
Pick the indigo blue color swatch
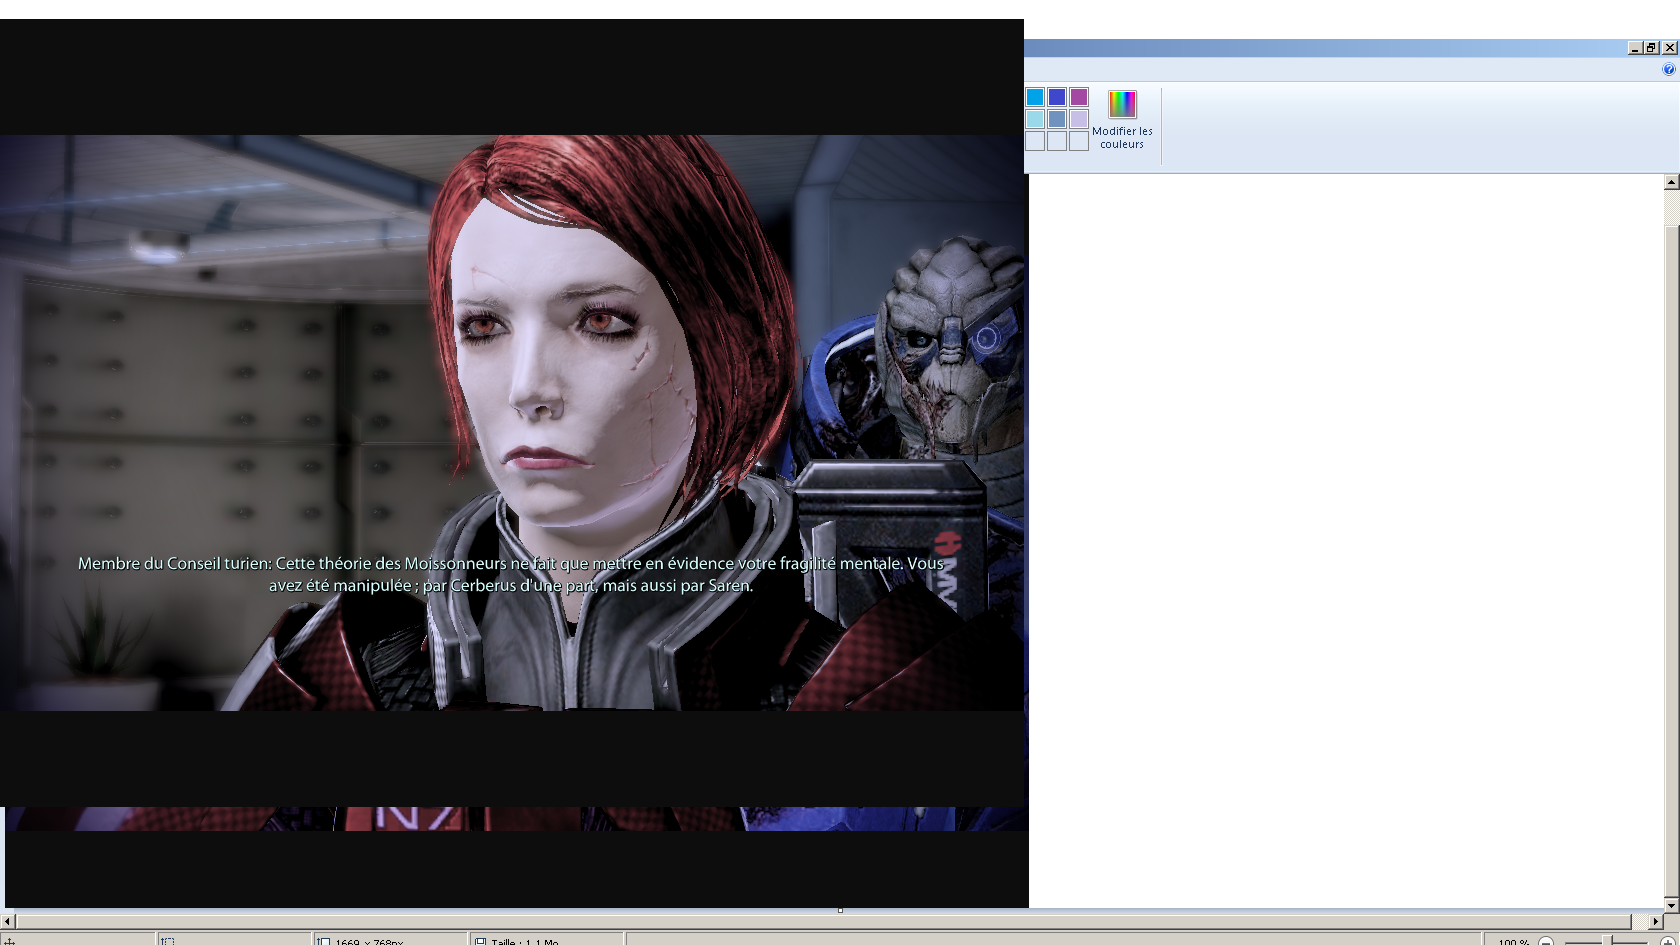point(1057,97)
